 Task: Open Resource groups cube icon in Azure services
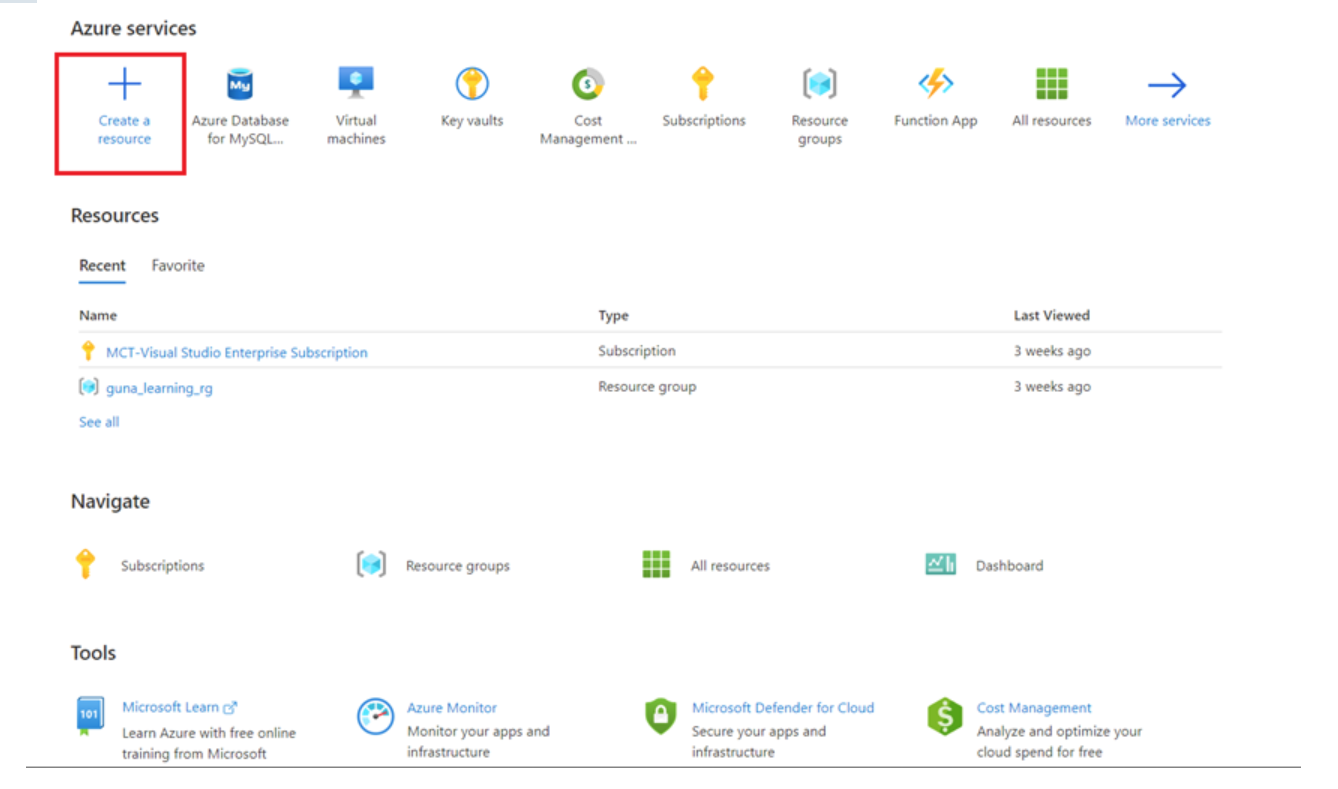(x=820, y=84)
